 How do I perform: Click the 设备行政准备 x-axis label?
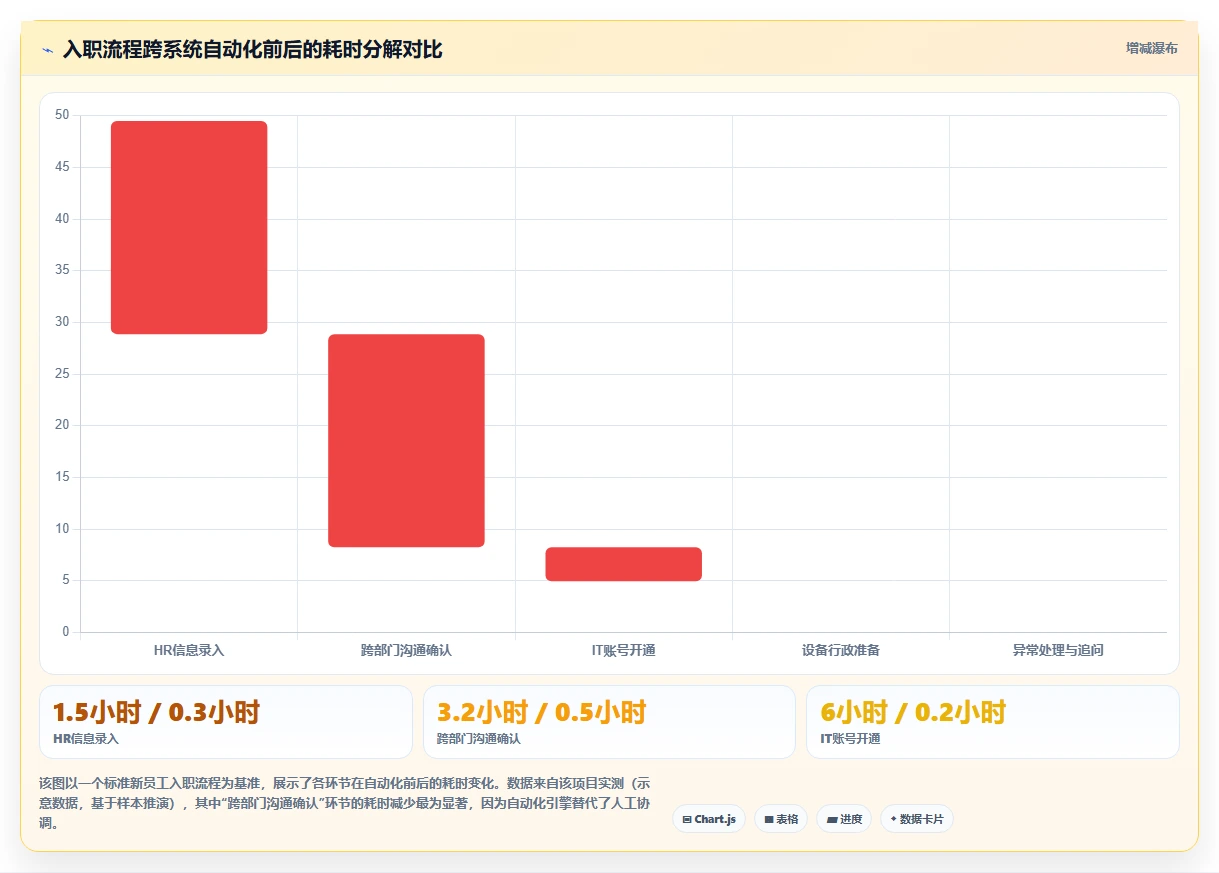pos(841,650)
